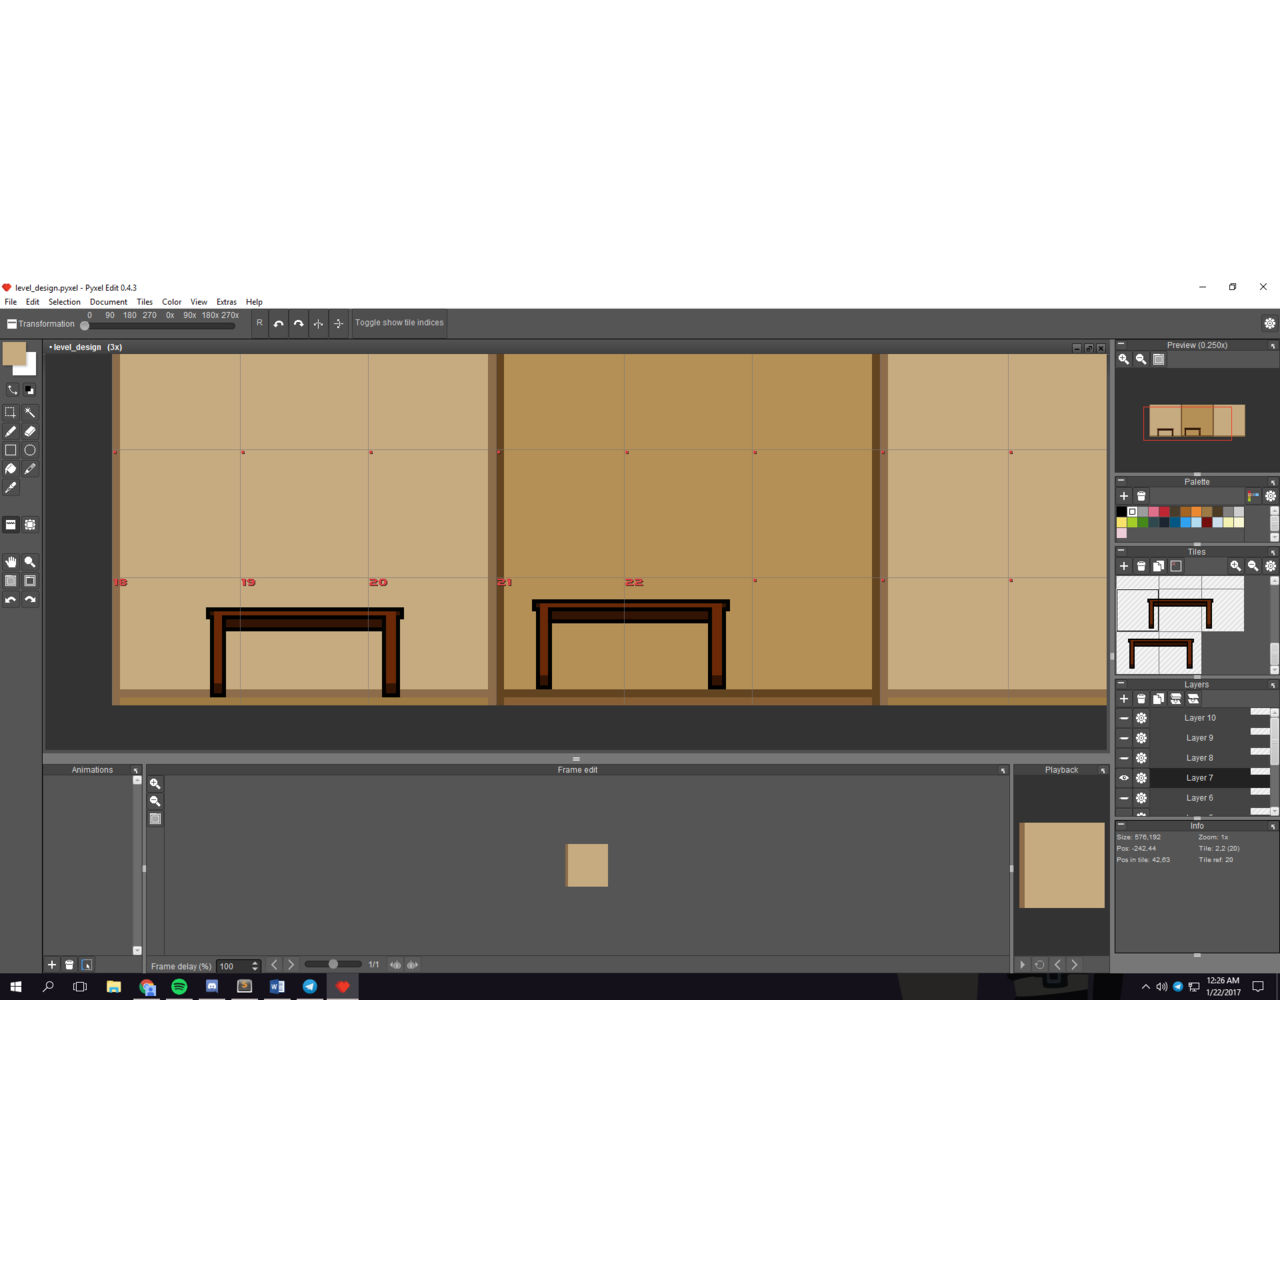Screen dimensions: 1280x1280
Task: Pick the Fill bucket tool
Action: (11, 469)
